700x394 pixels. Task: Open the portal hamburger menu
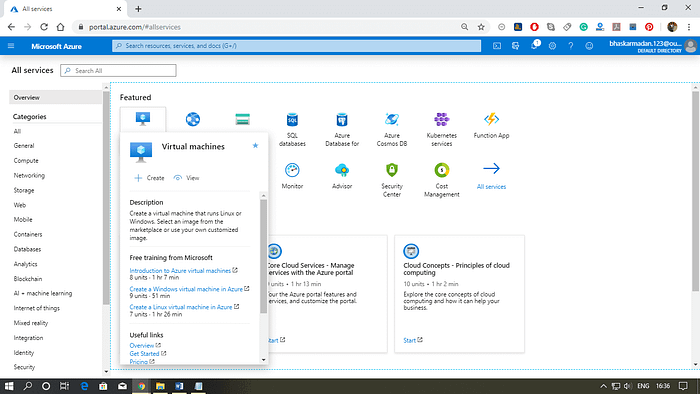(11, 46)
